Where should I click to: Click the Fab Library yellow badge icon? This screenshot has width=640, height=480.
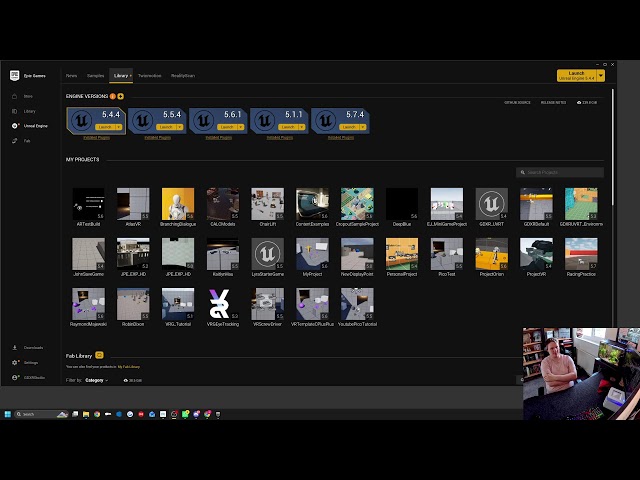tap(99, 355)
